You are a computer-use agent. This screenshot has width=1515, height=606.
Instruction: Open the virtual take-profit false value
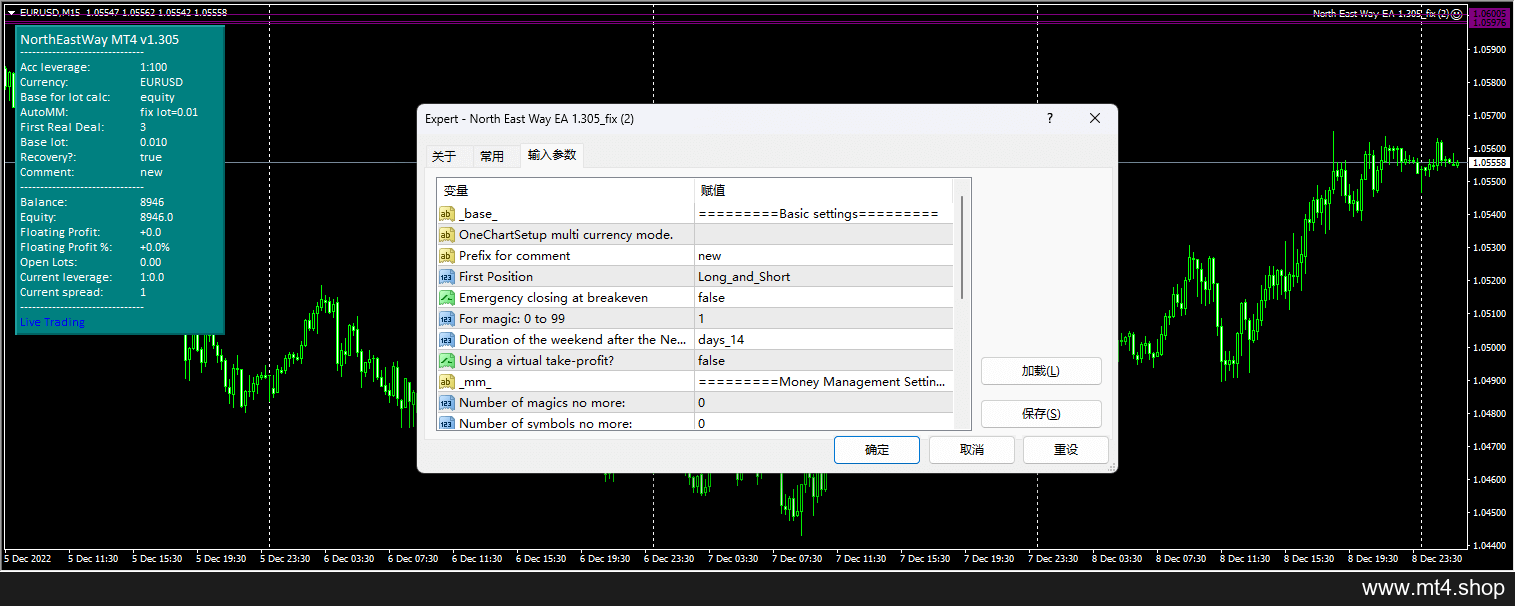tap(824, 361)
